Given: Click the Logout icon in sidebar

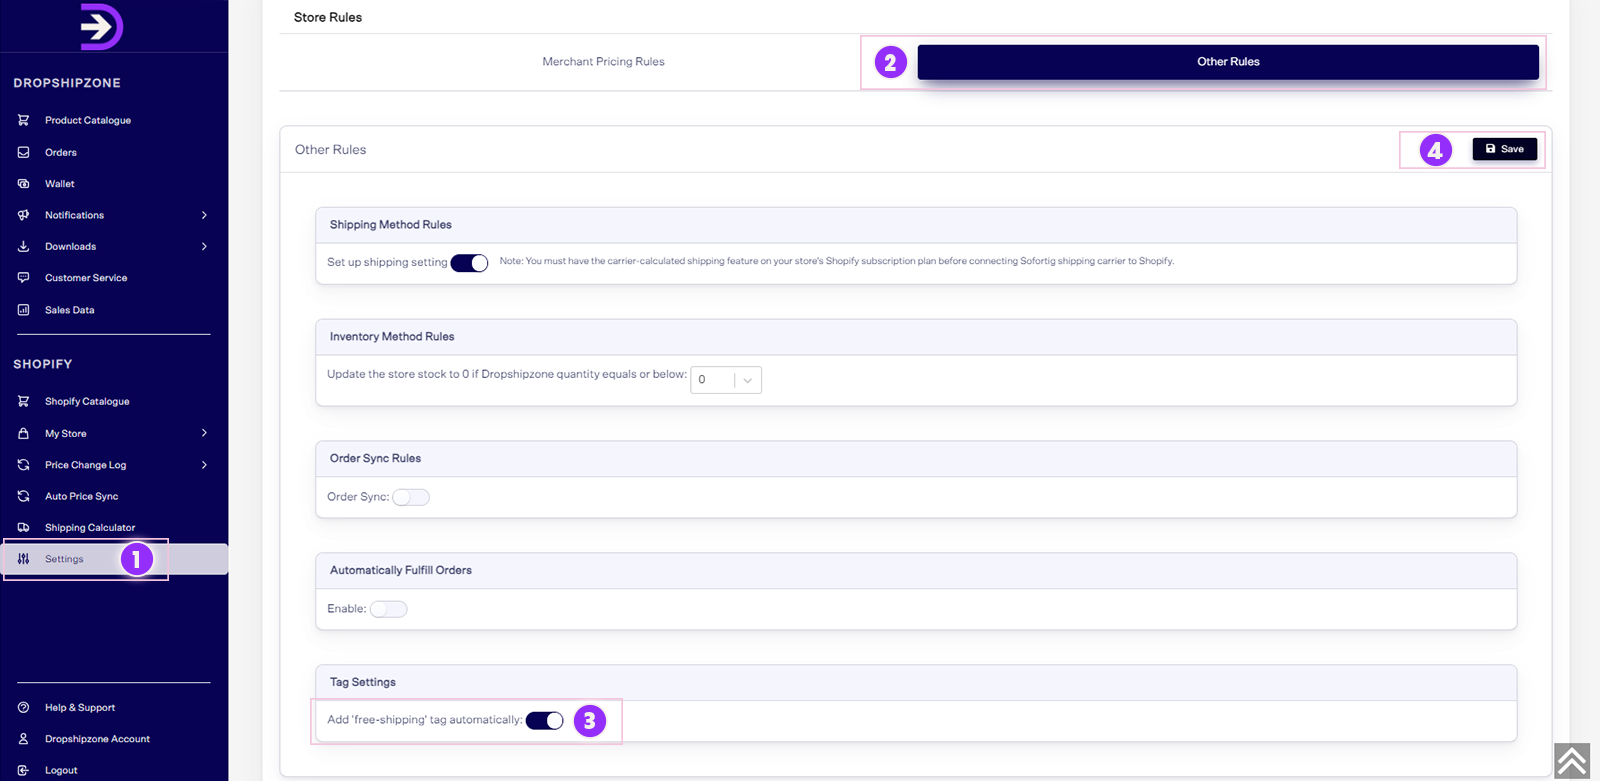Looking at the screenshot, I should [x=23, y=770].
